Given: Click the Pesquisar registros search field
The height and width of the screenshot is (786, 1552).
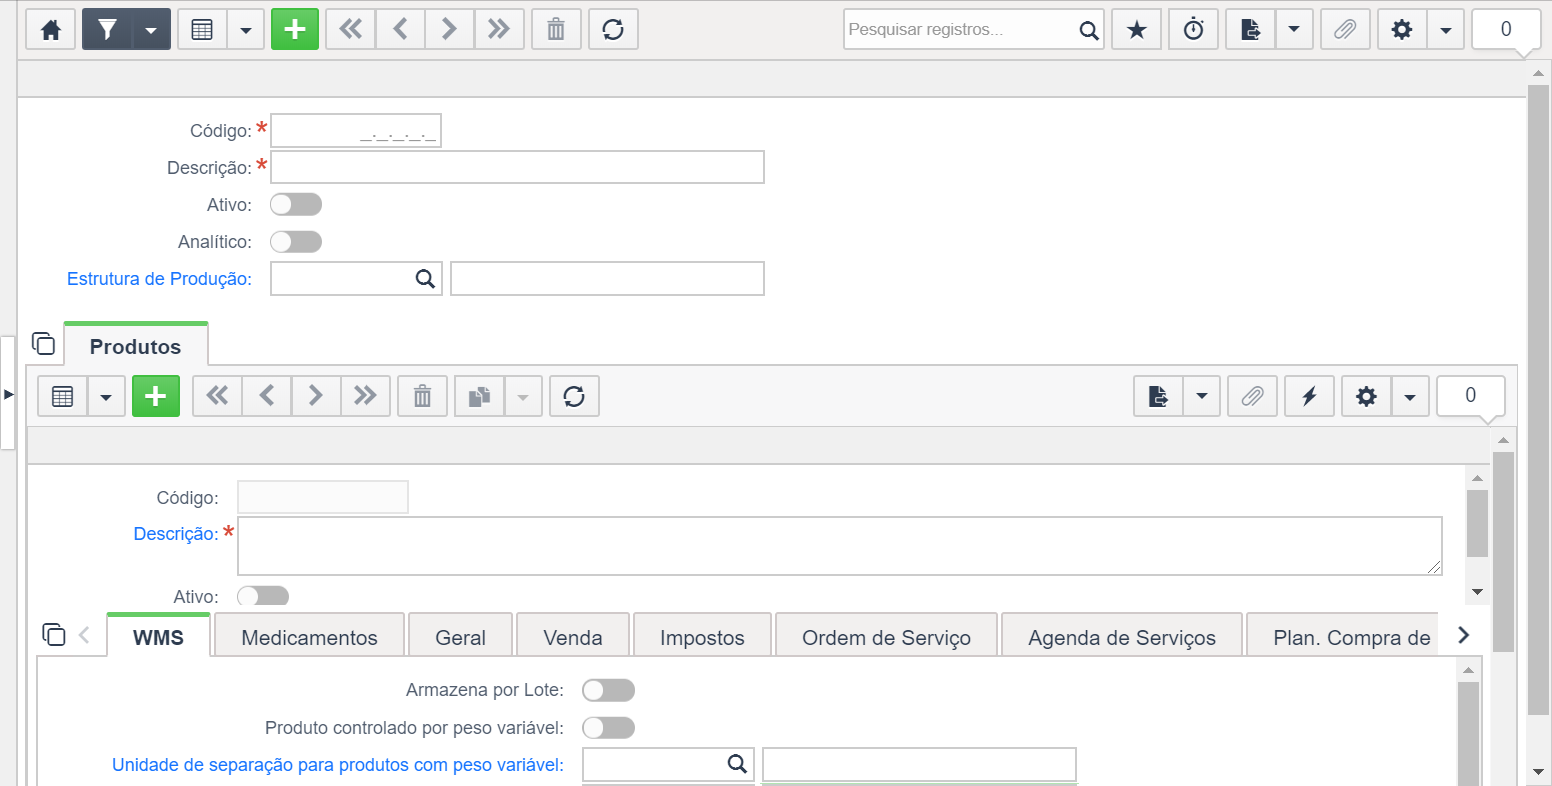Looking at the screenshot, I should tap(962, 30).
